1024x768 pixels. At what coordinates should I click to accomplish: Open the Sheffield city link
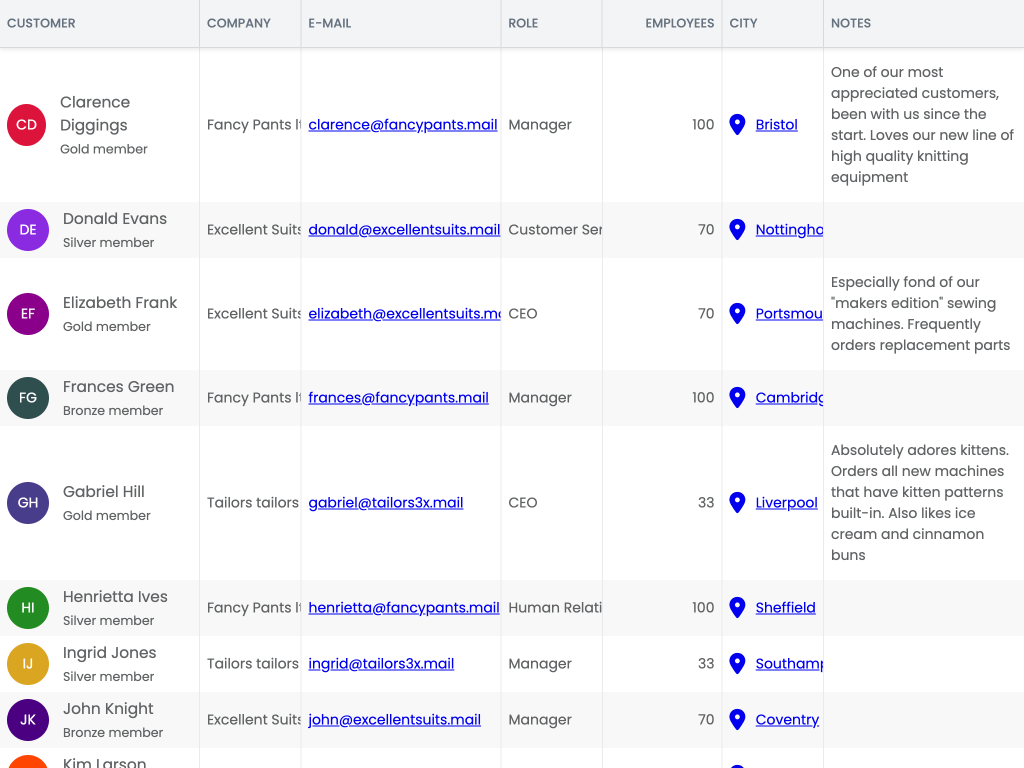[x=785, y=608]
